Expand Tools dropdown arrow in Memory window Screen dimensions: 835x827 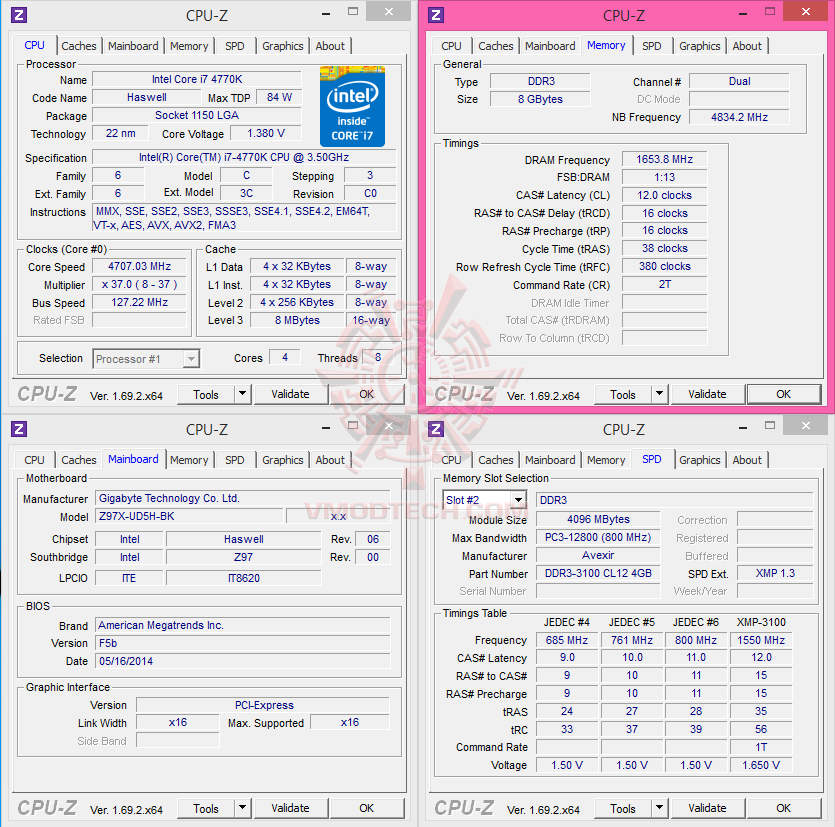(x=660, y=394)
